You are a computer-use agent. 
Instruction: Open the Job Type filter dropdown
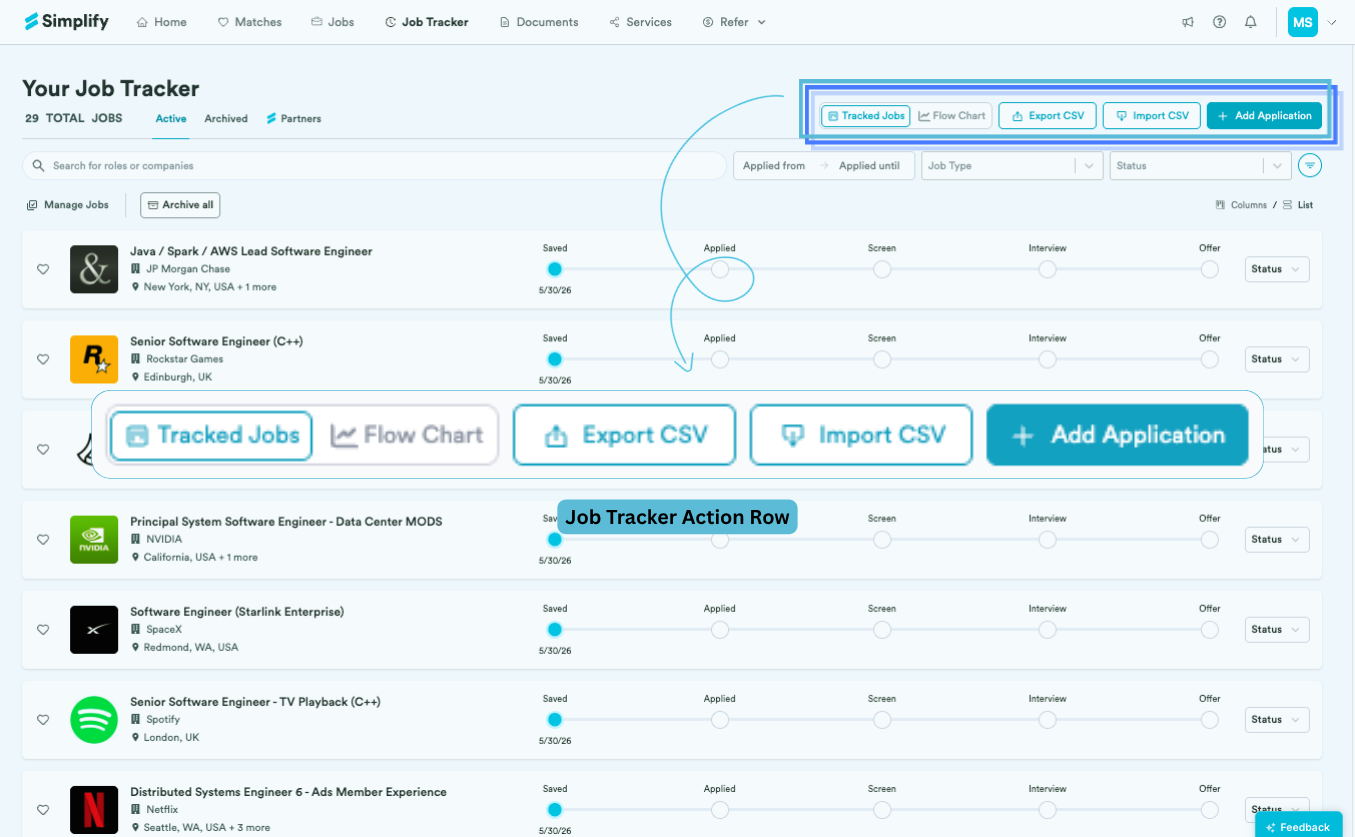(1012, 166)
